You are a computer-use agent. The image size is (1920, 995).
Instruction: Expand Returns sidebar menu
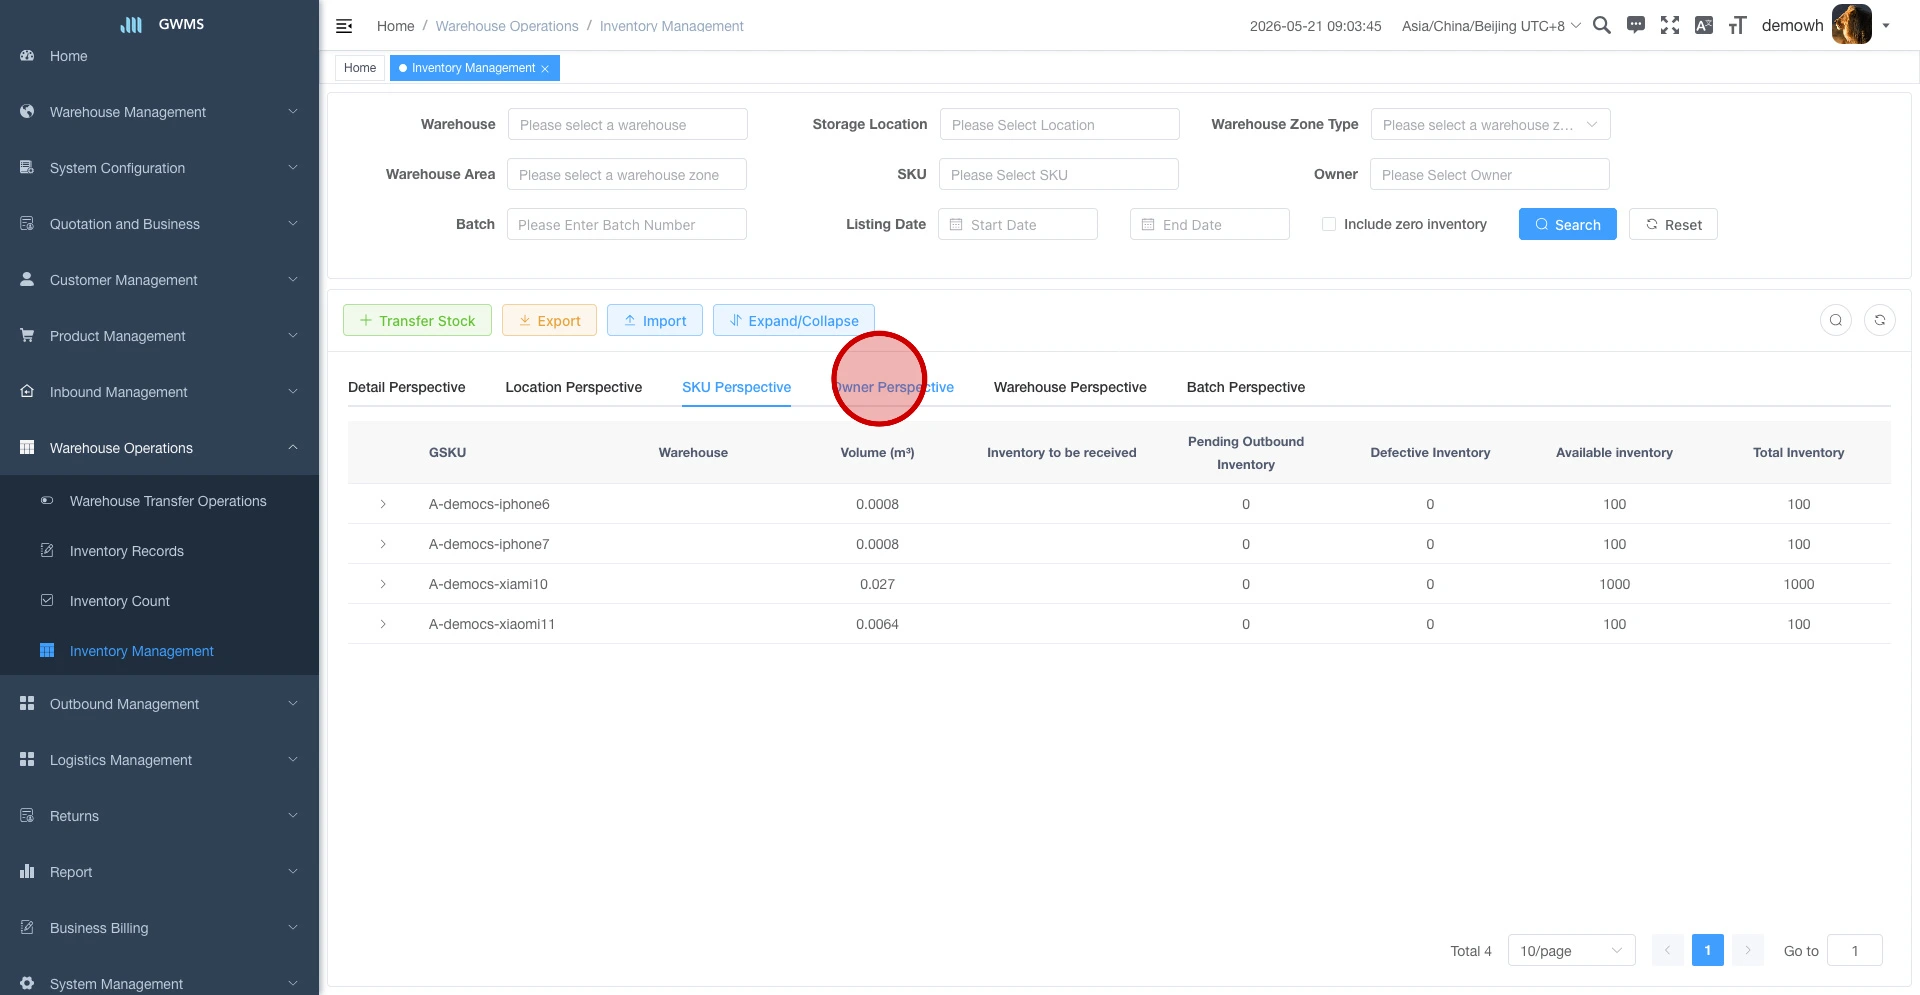coord(159,816)
